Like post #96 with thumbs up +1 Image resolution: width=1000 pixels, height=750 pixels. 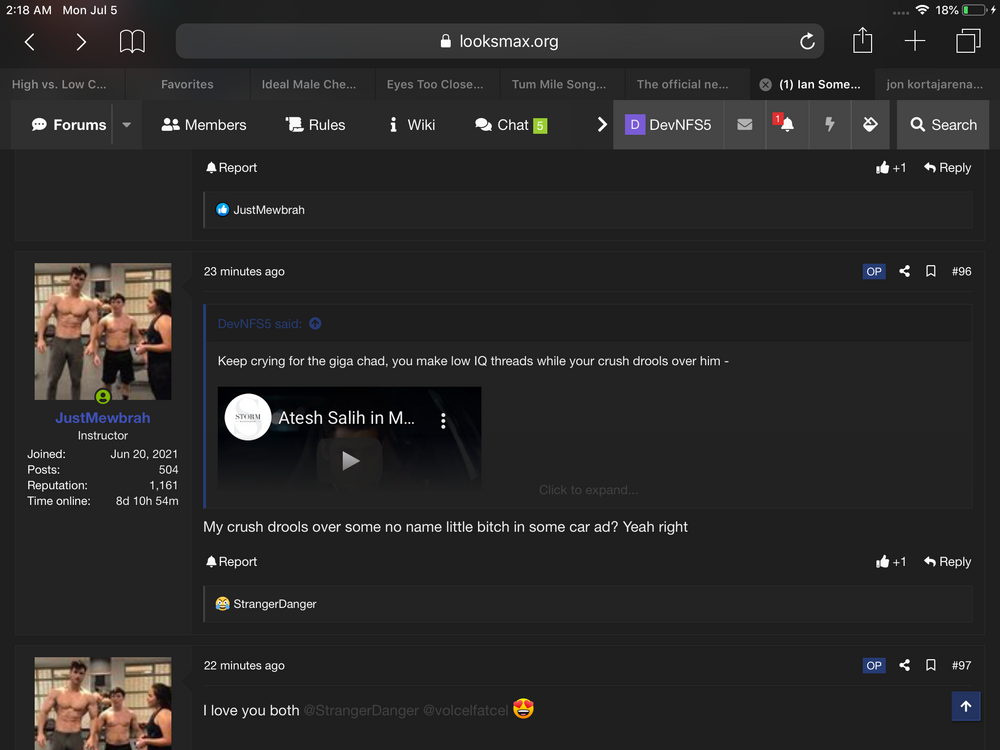pos(890,562)
